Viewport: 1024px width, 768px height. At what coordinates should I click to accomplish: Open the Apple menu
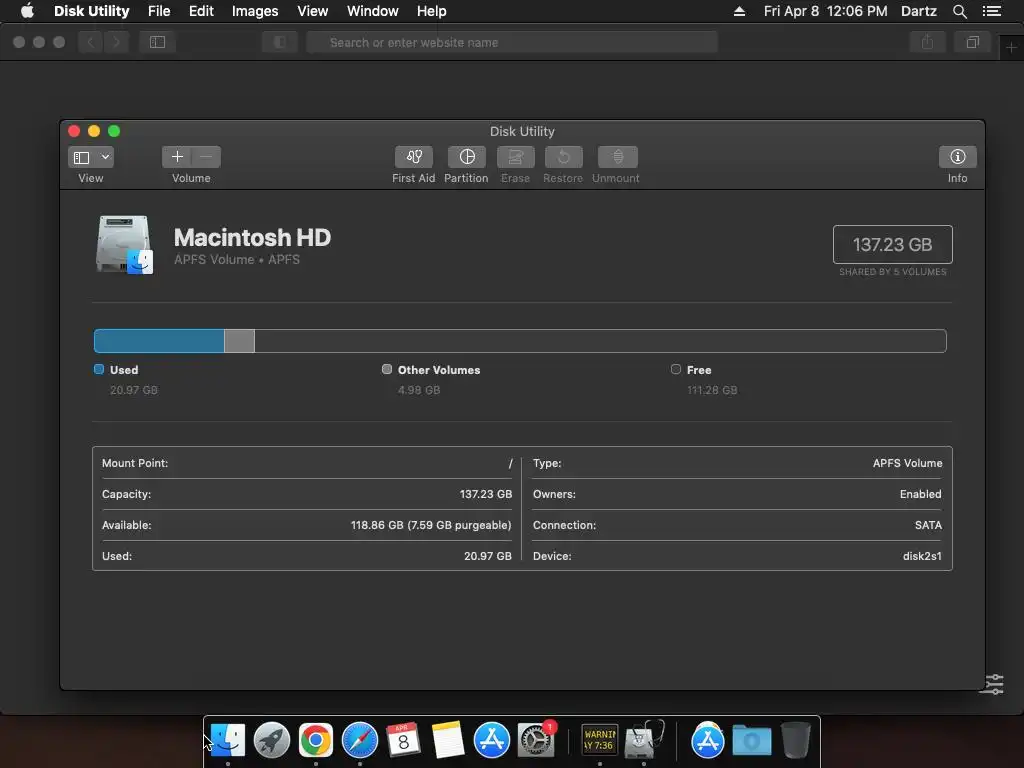[x=27, y=11]
